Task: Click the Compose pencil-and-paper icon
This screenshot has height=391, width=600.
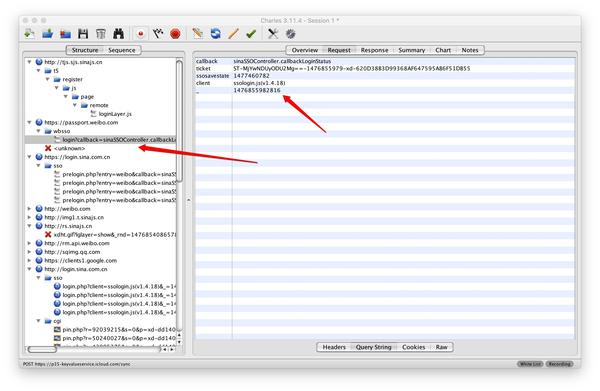Action: pyautogui.click(x=198, y=34)
